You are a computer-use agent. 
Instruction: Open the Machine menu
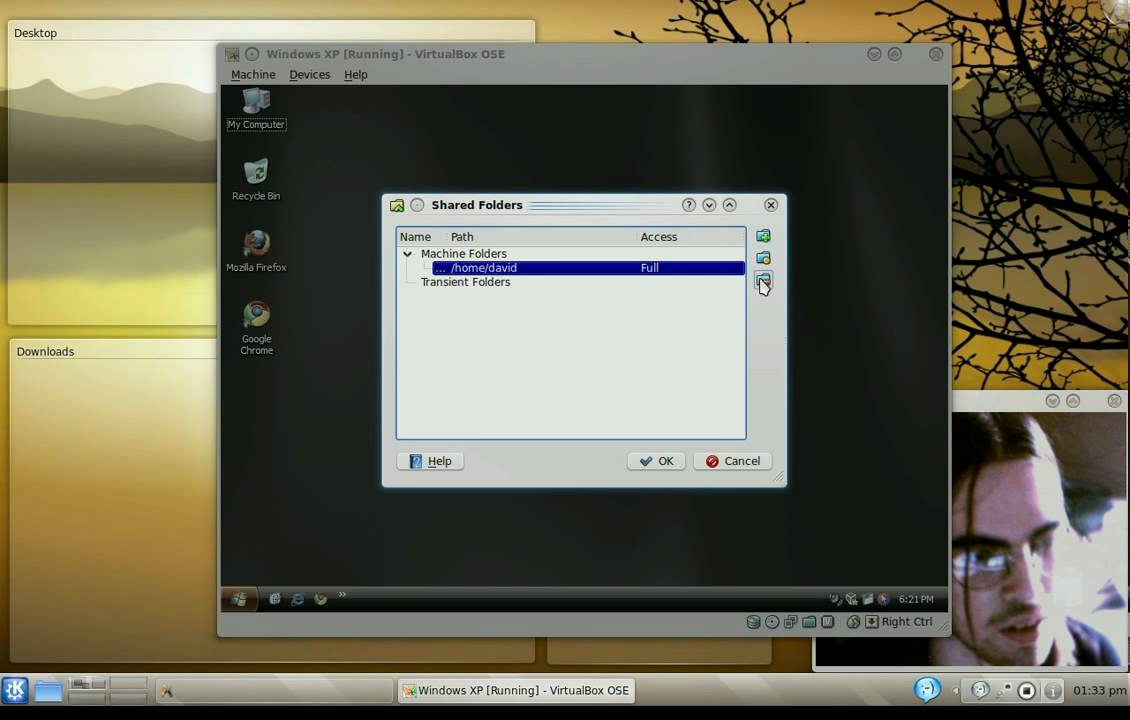(x=253, y=74)
